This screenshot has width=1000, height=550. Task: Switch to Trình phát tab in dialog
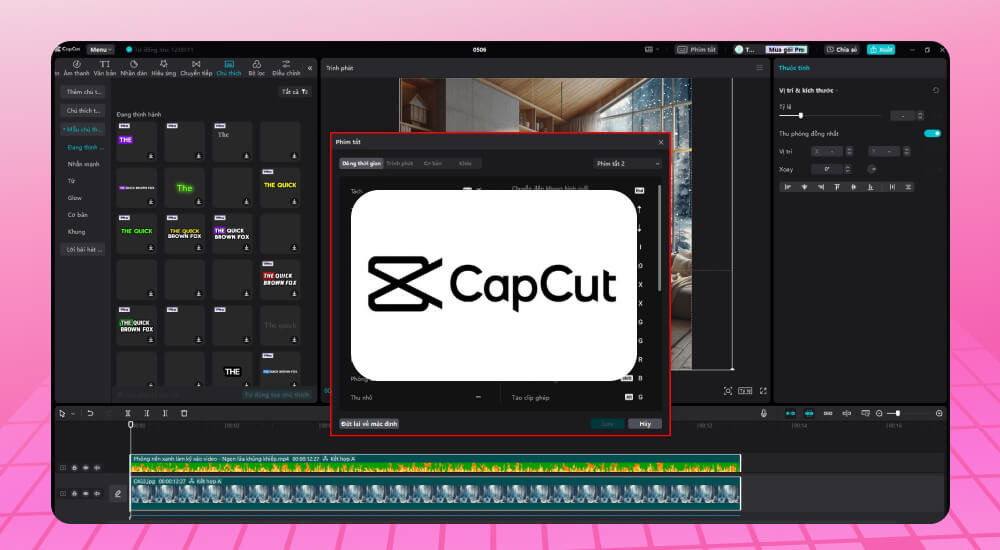tap(400, 163)
